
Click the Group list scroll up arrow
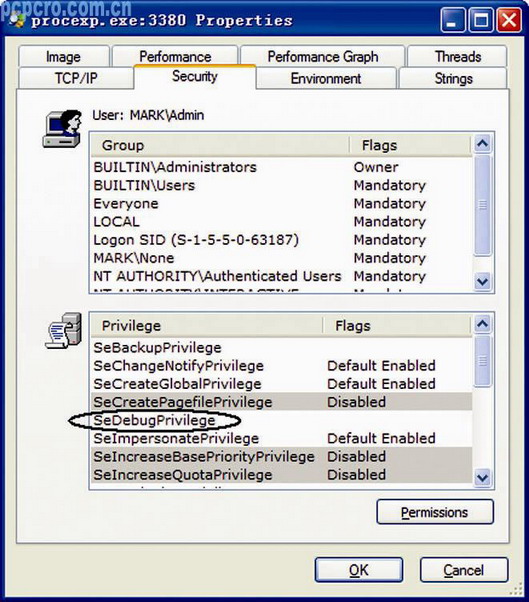tap(482, 144)
